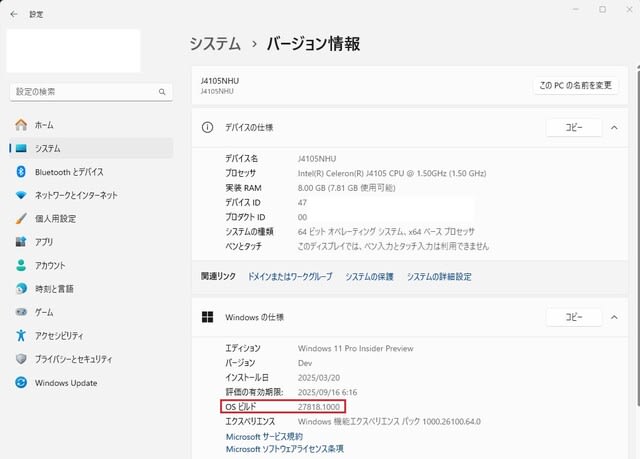The image size is (640, 459).
Task: Maximize the Settings window
Action: pyautogui.click(x=602, y=9)
